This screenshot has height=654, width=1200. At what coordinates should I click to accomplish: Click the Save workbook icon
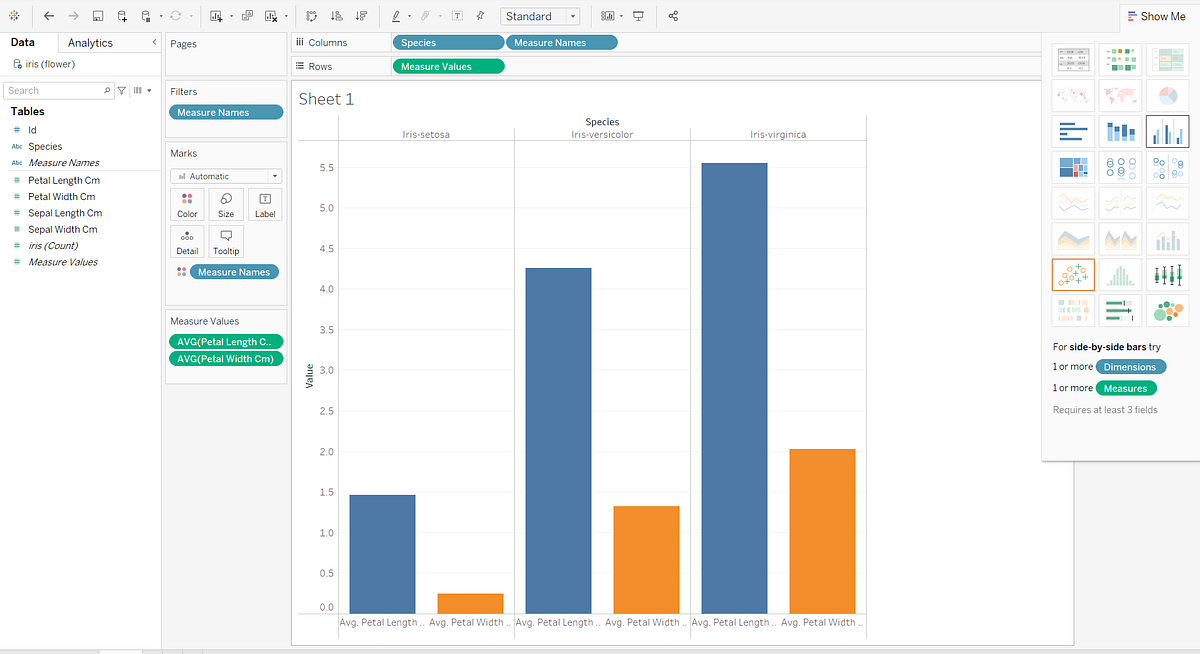click(x=100, y=15)
